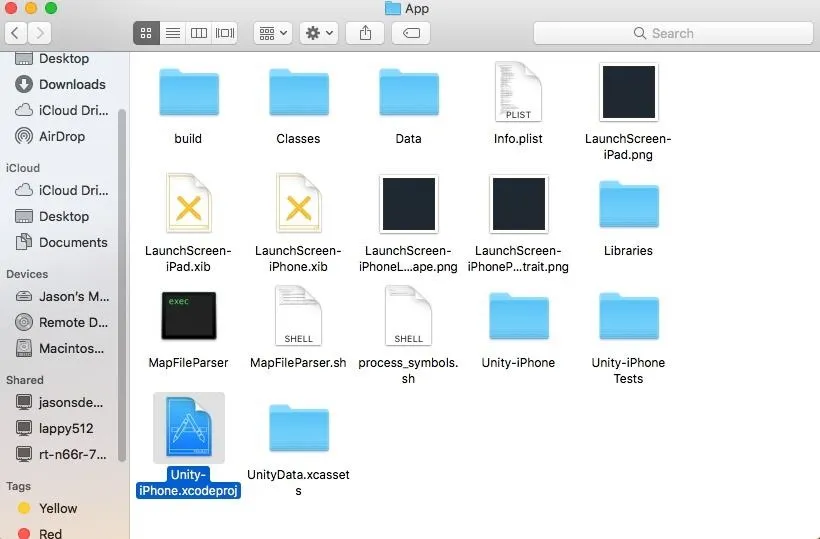Select the UnityData.xcassets folder
The width and height of the screenshot is (820, 539).
click(x=299, y=428)
